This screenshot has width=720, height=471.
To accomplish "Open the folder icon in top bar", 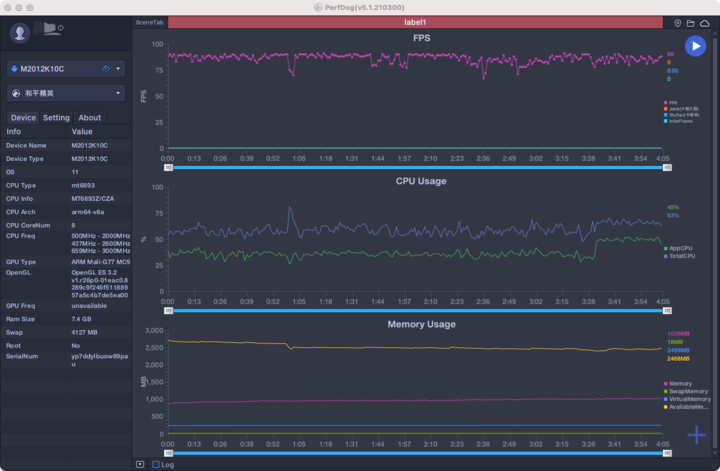I will (691, 22).
